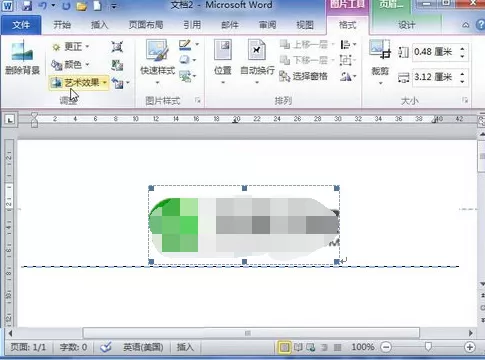Viewport: 485px width, 360px height.
Task: Click the Crop (裁剪) tool
Action: [x=380, y=61]
